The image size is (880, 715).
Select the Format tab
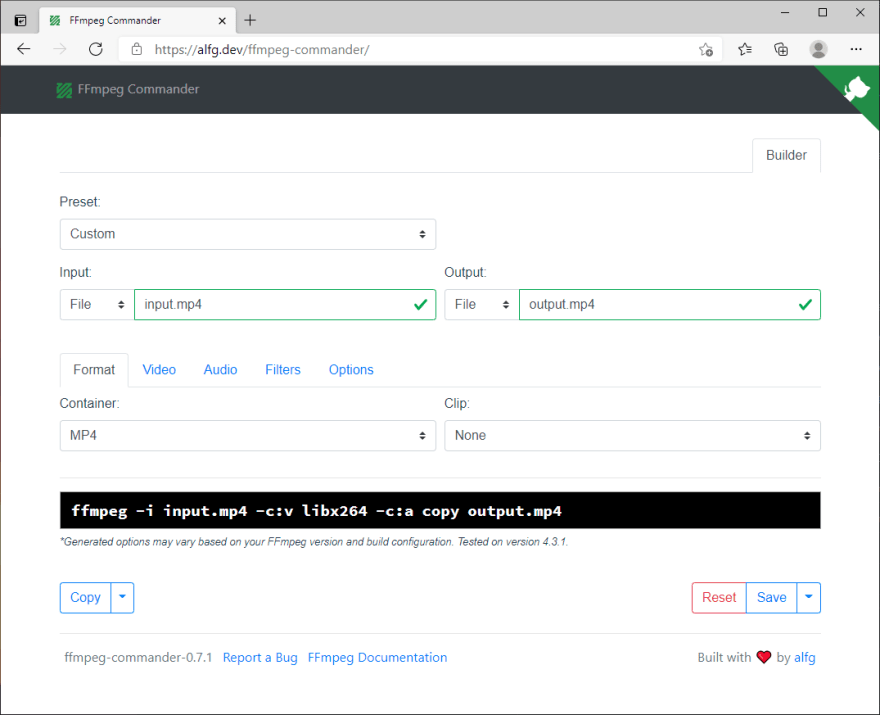coord(94,370)
